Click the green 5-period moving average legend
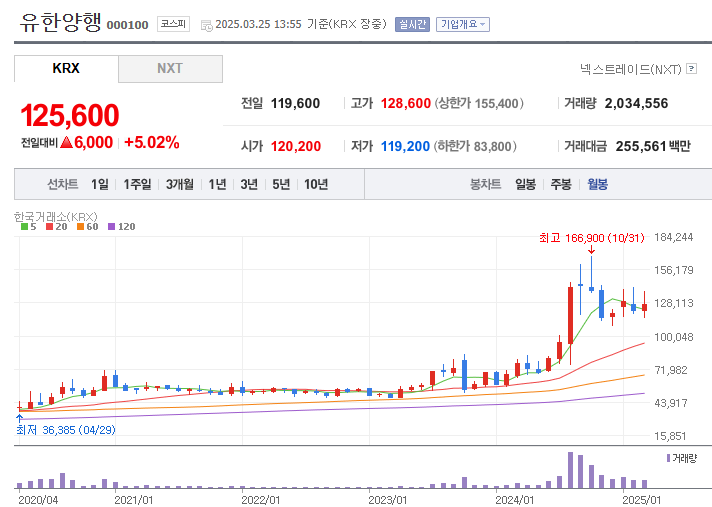Viewport: 712px width, 507px height. (29, 226)
